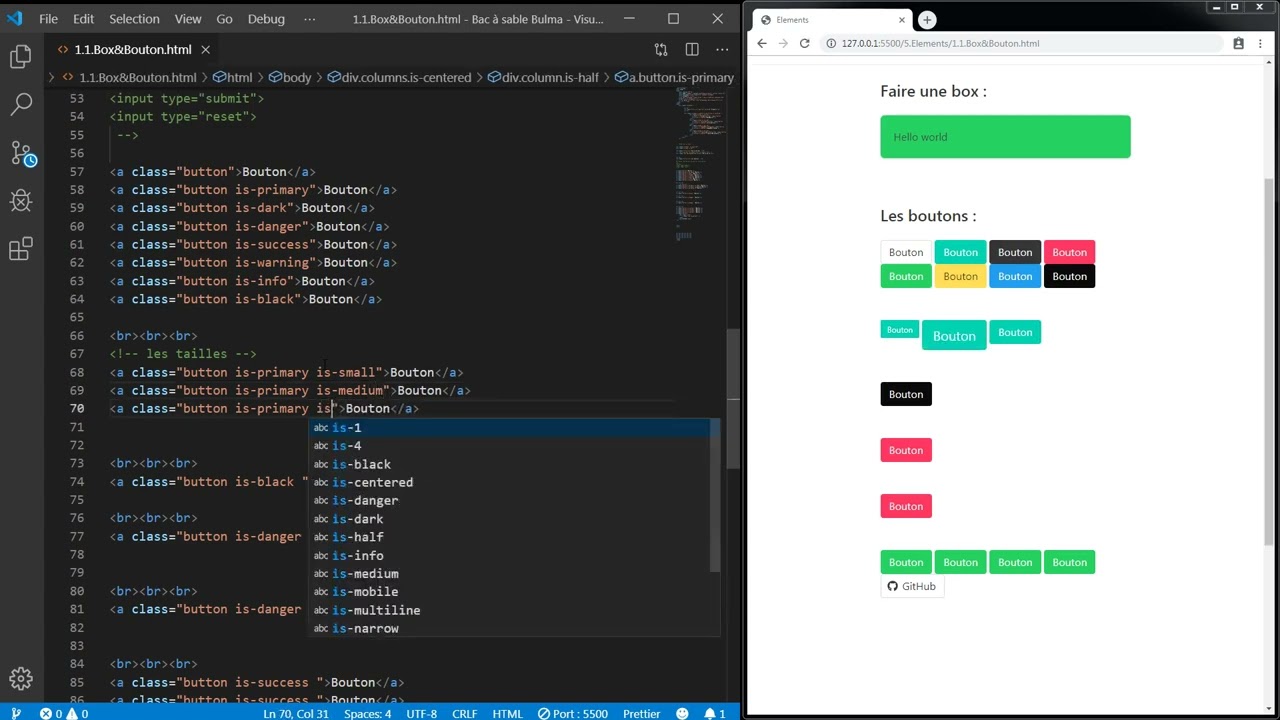
Task: Open the Search view in activity bar
Action: coord(21,104)
